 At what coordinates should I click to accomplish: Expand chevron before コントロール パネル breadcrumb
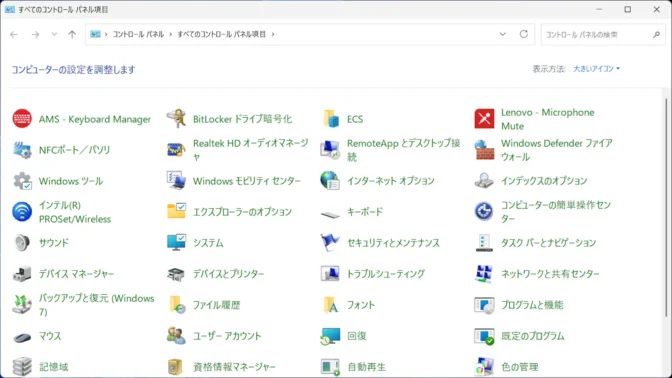tap(106, 34)
